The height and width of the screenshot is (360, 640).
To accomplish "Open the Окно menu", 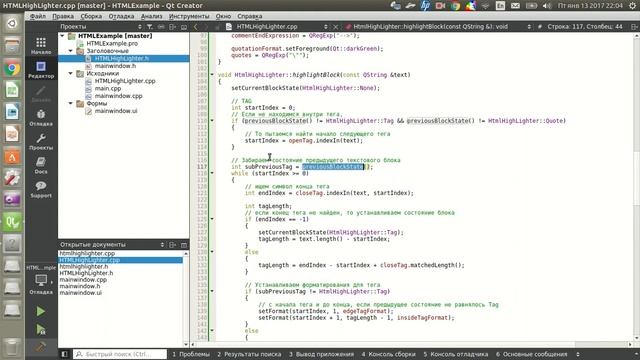I will pos(223,16).
